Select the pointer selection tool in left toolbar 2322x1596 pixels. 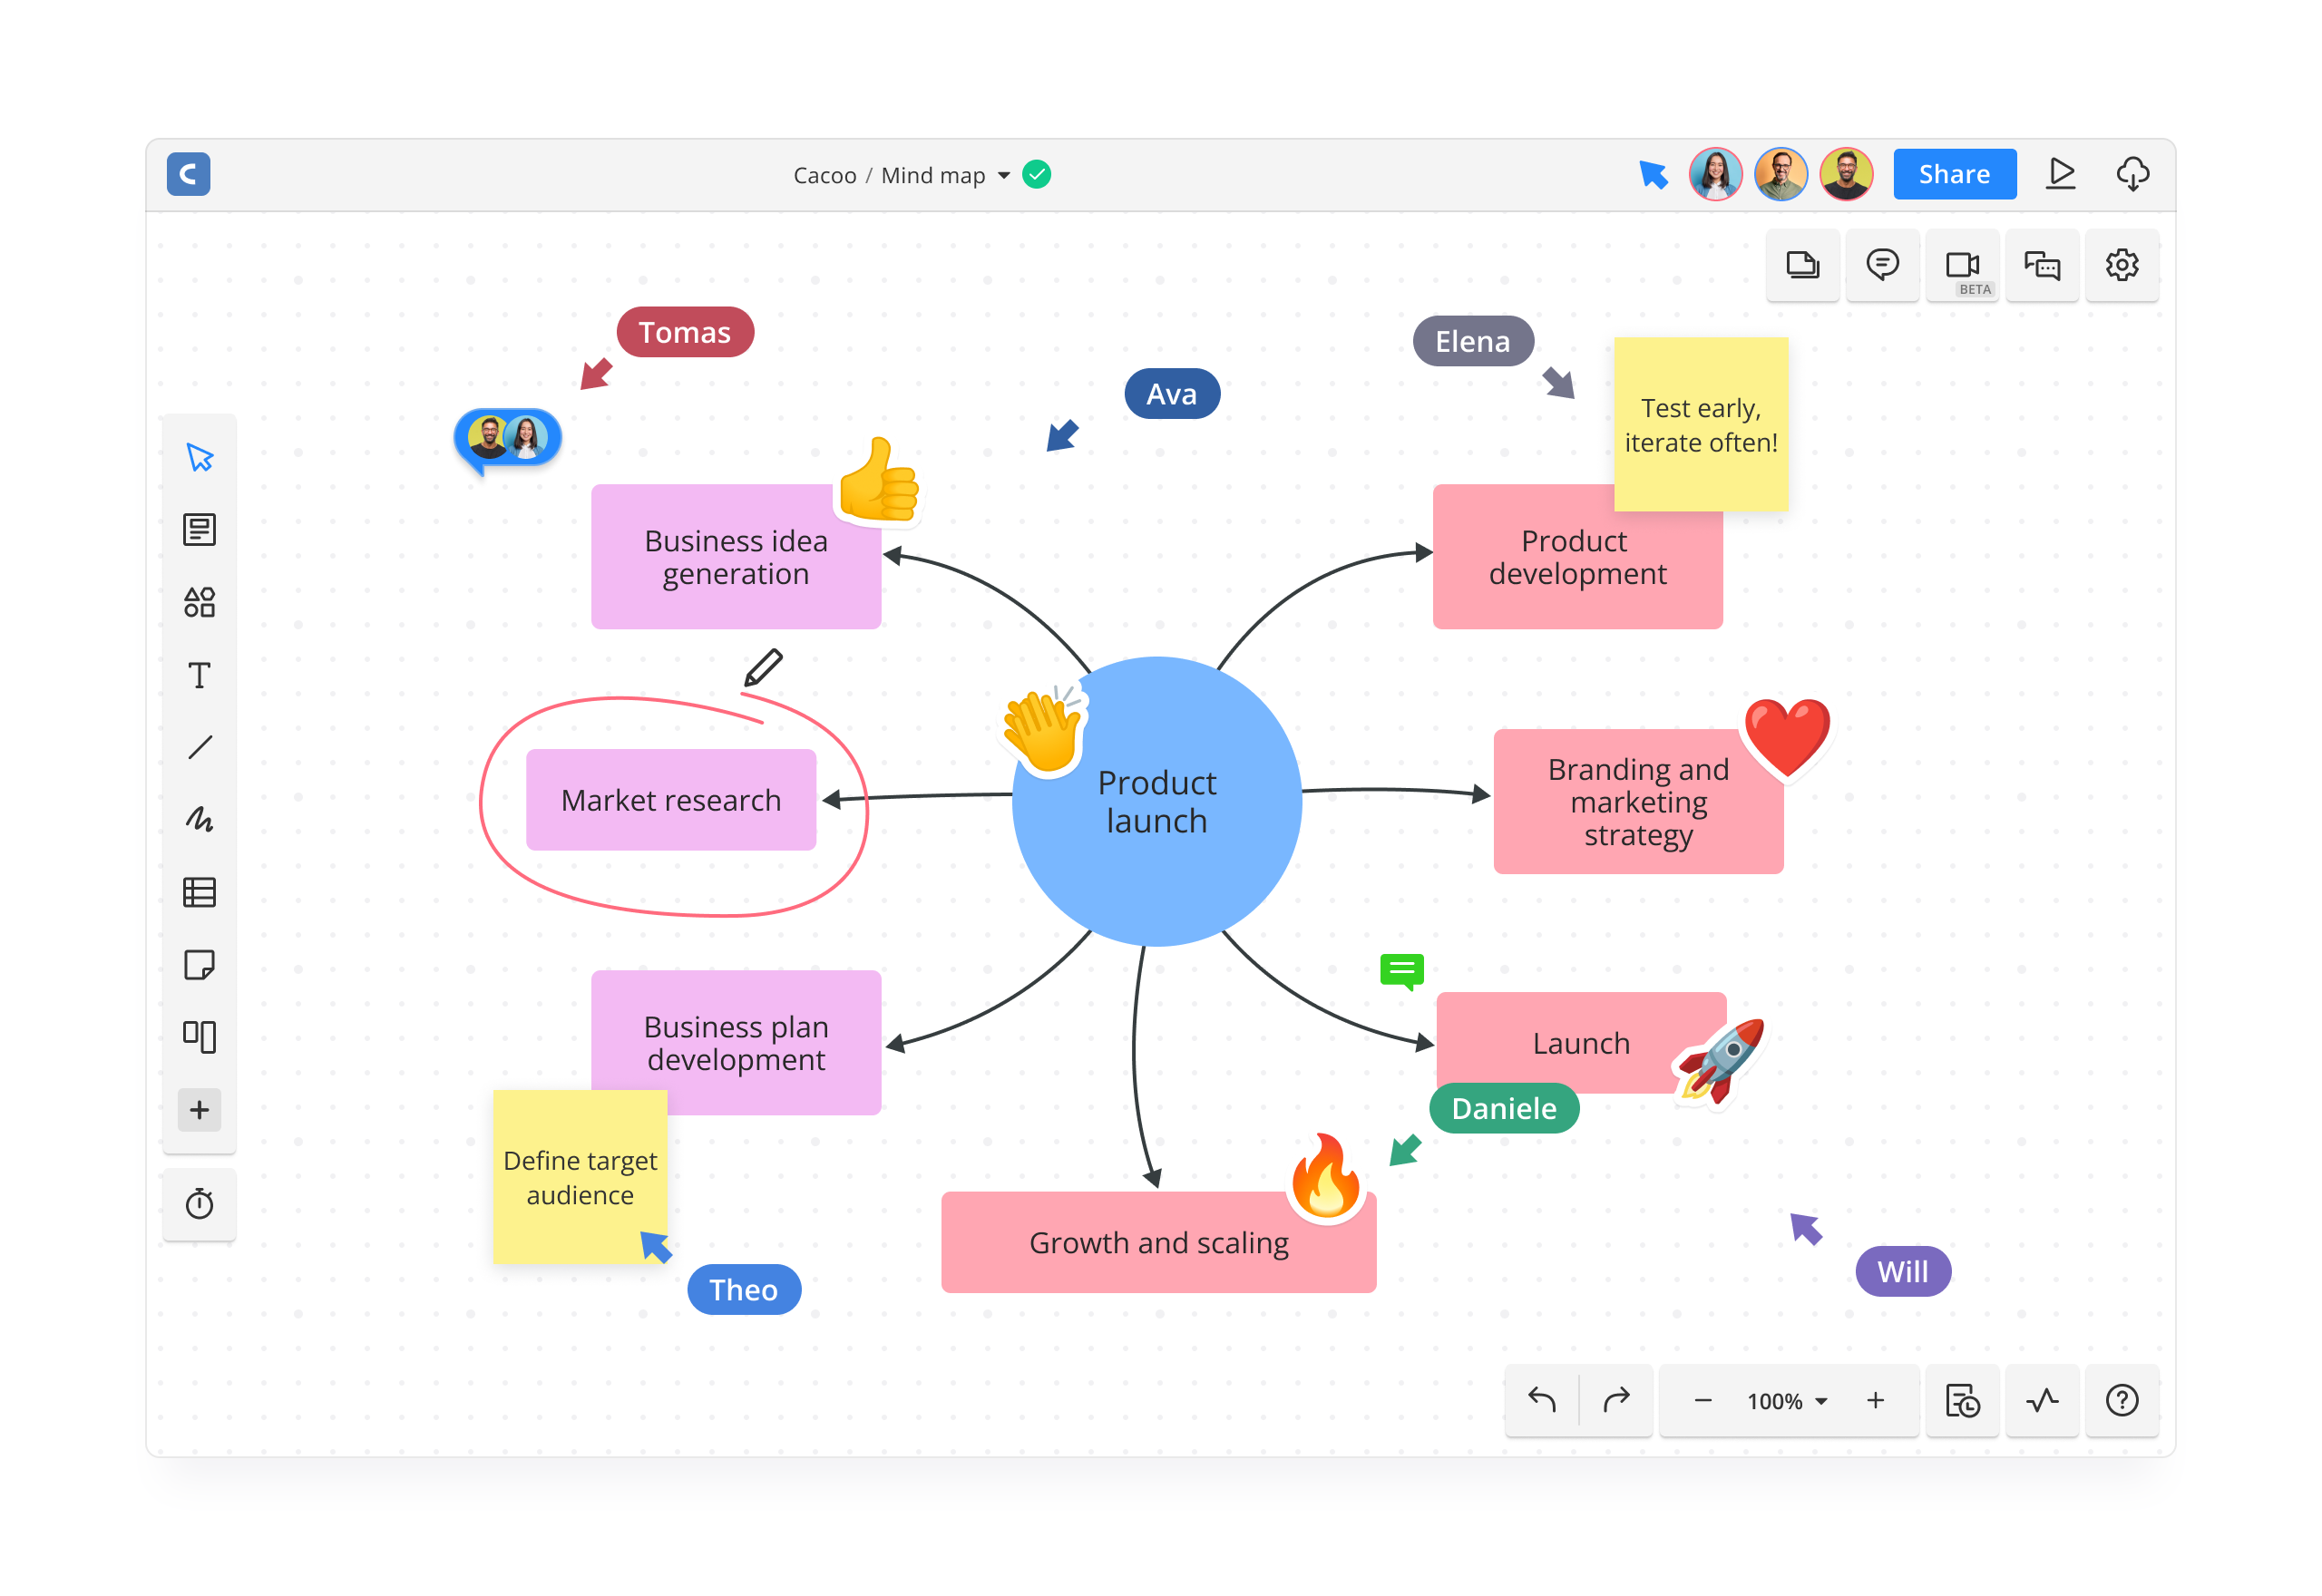199,458
